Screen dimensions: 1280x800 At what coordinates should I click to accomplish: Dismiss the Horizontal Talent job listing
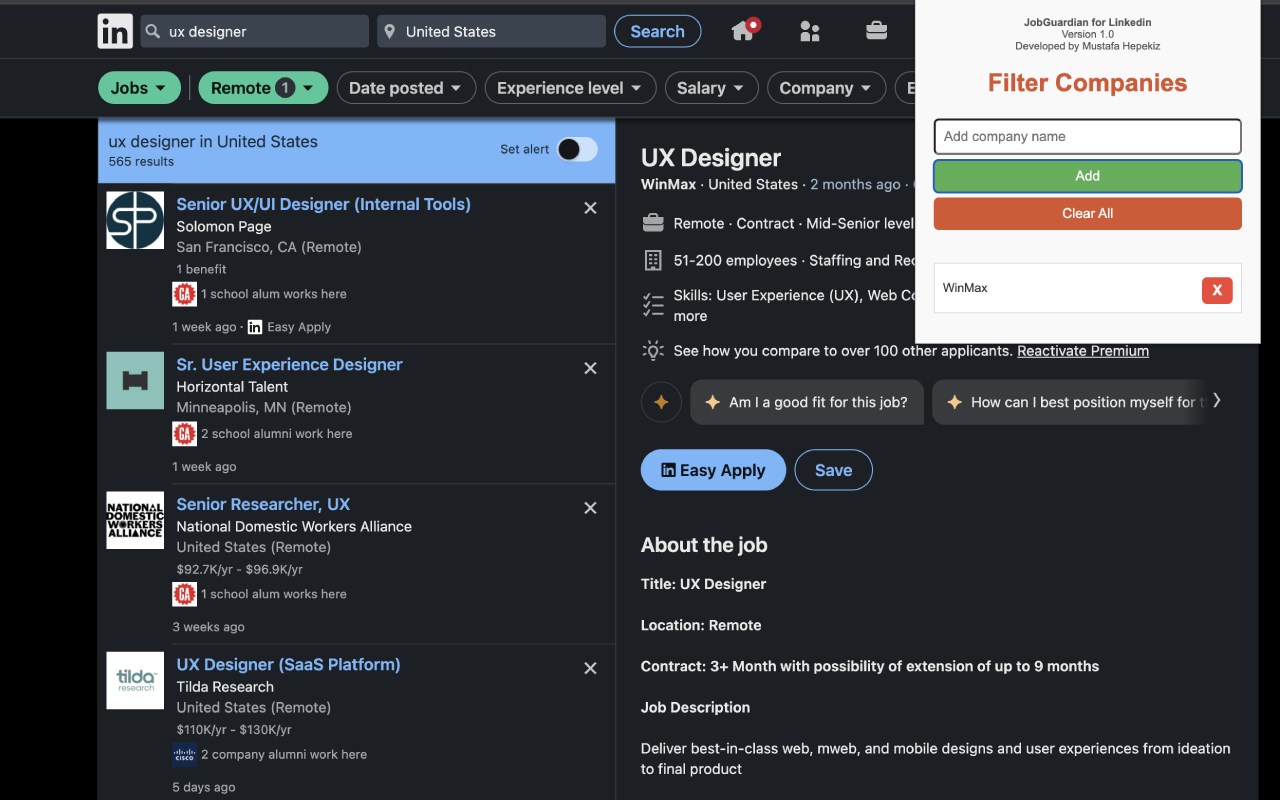point(590,368)
